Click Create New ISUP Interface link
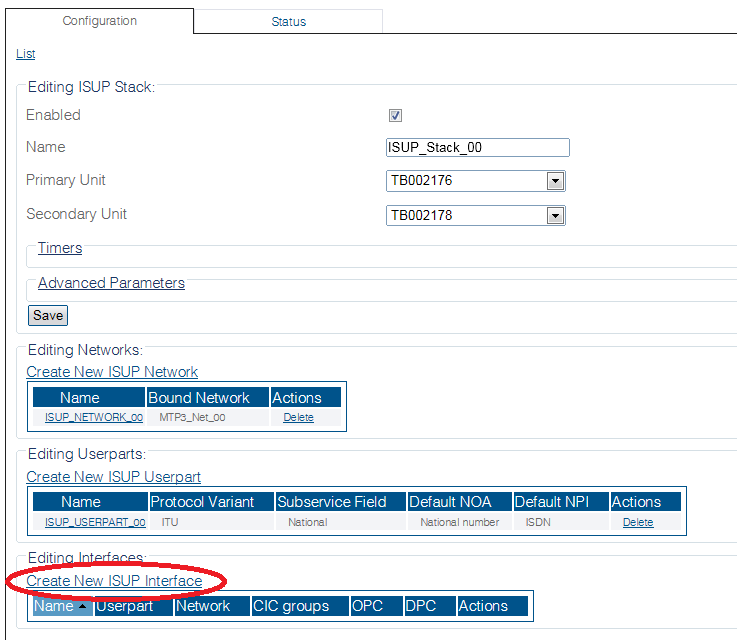The width and height of the screenshot is (737, 640). pyautogui.click(x=114, y=581)
